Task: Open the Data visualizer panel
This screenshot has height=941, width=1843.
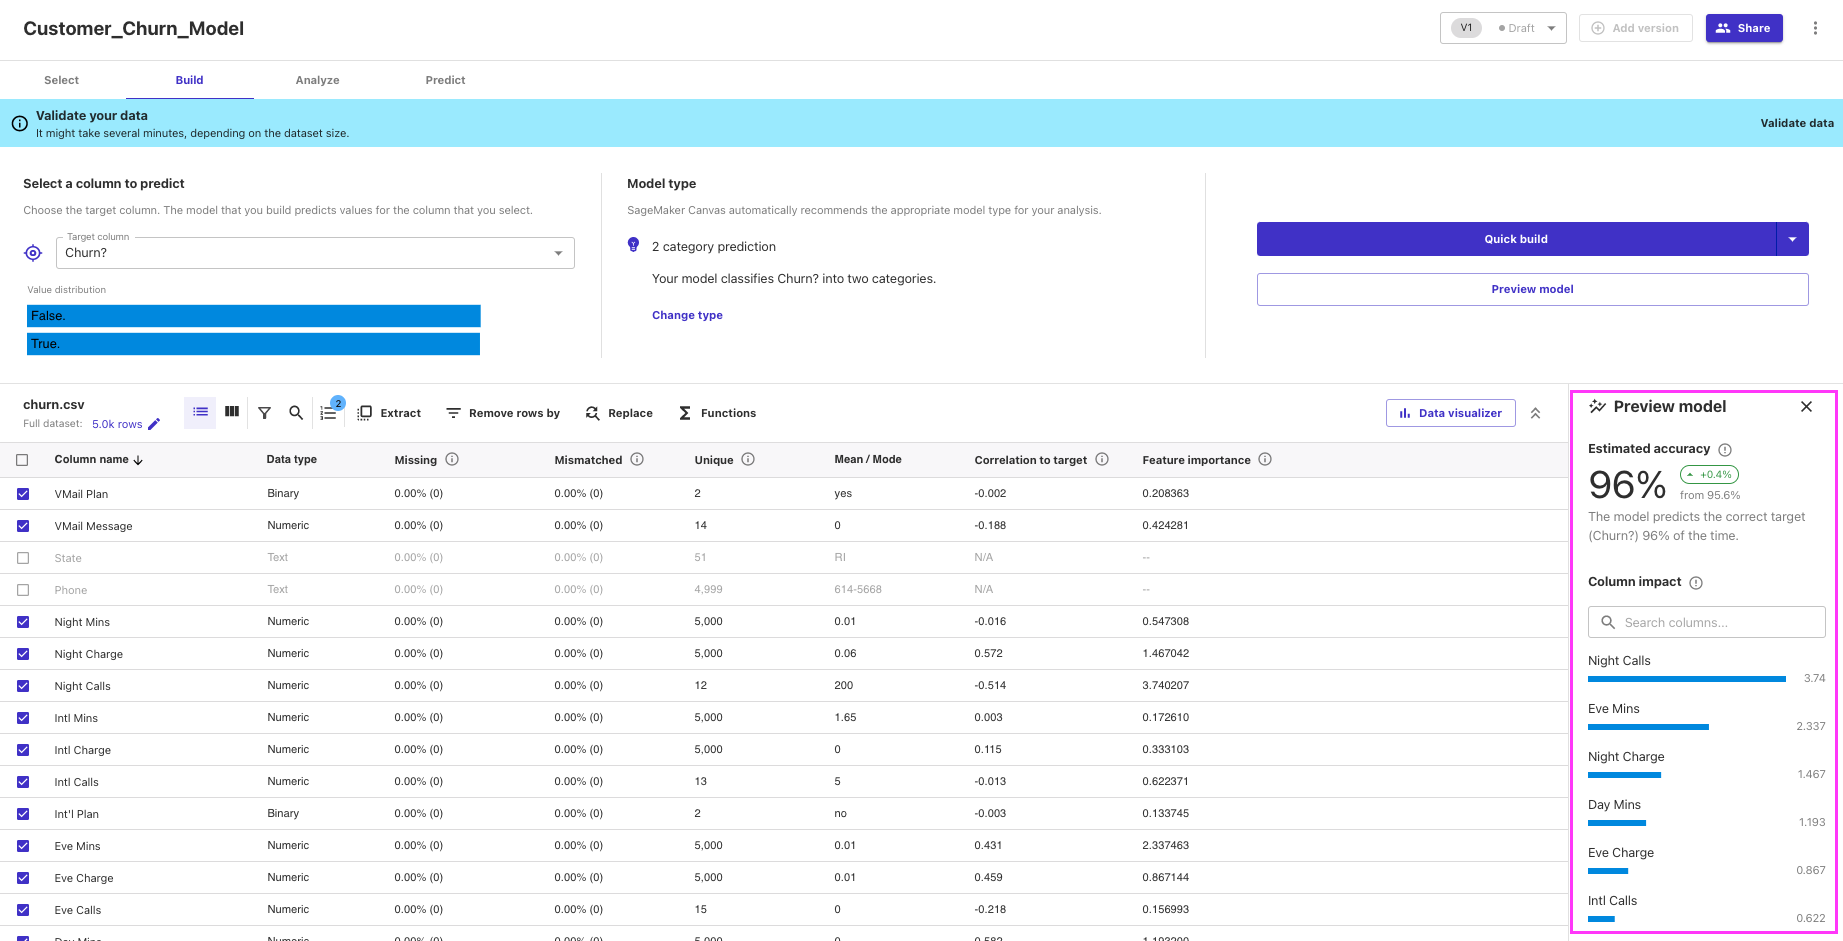Action: click(1450, 412)
